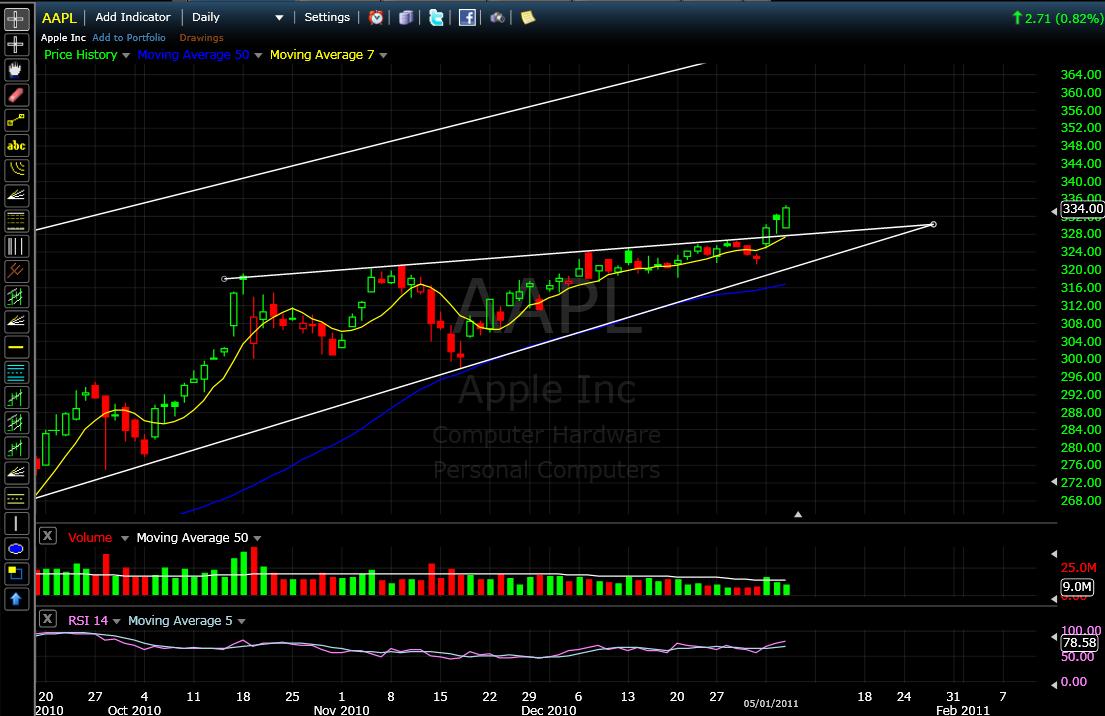
Task: Open Volume's Moving Average 50 dropdown arrow
Action: 257,538
